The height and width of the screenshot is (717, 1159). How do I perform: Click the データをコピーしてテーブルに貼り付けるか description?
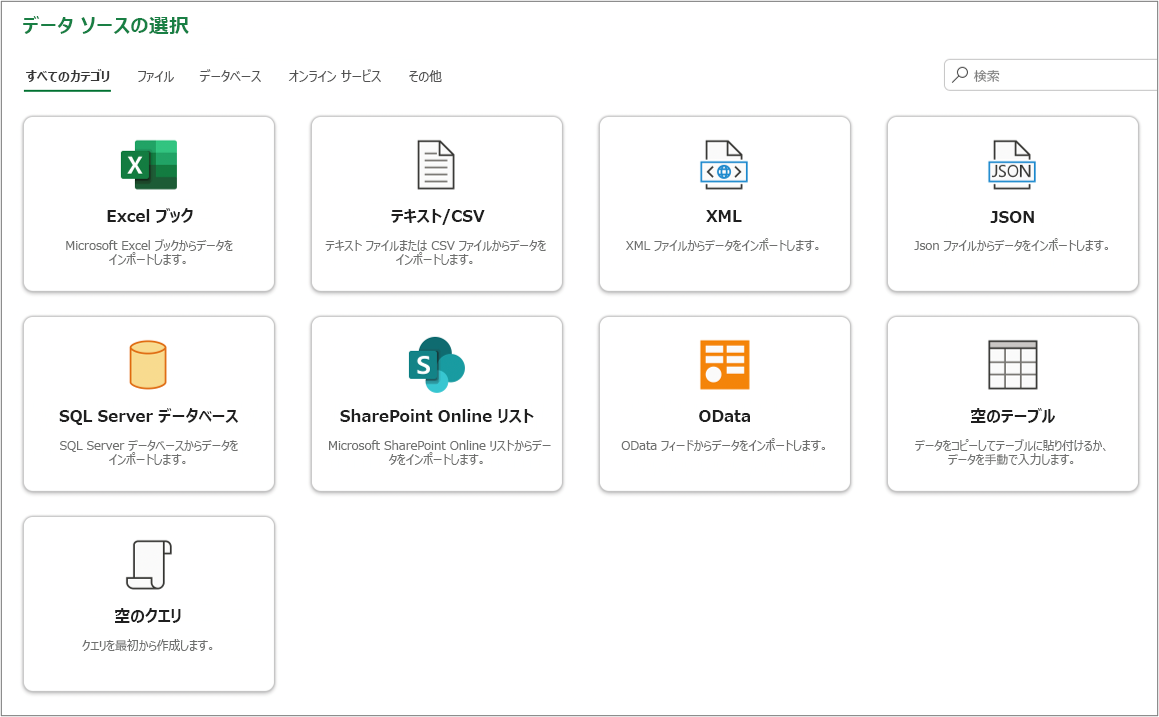click(x=1010, y=452)
